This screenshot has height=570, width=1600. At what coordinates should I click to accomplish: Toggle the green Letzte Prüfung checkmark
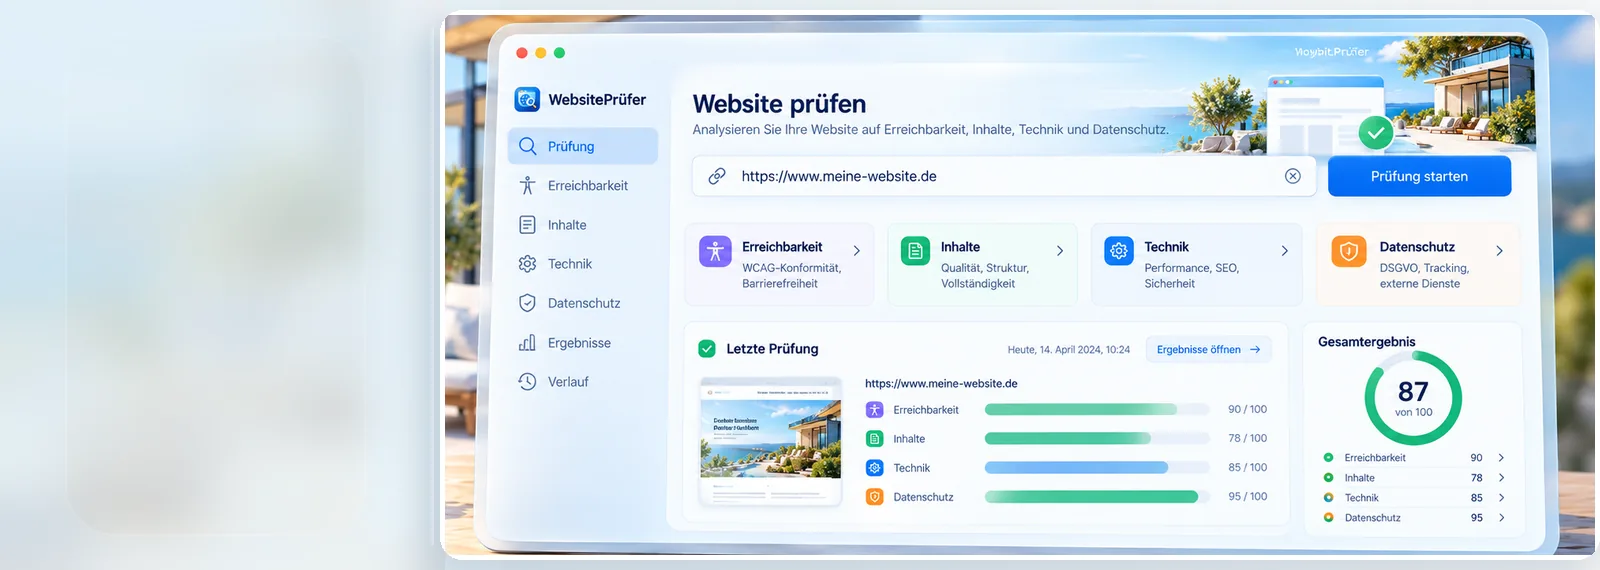707,349
